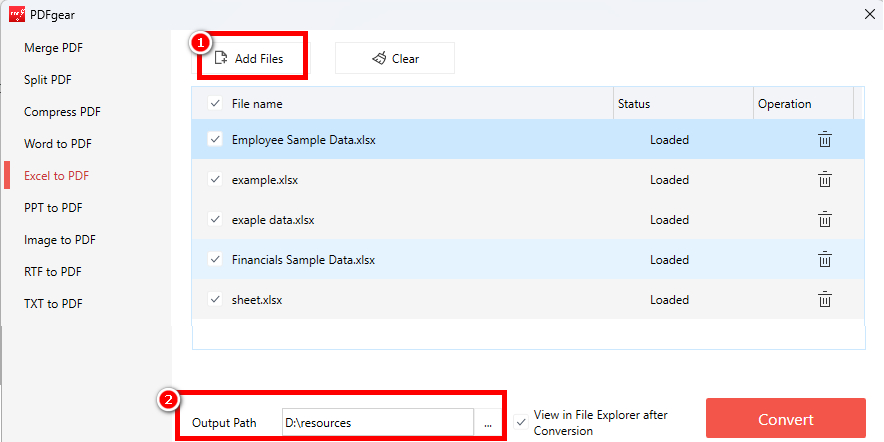Uncheck Employee Sample Data.xlsx checkbox
The height and width of the screenshot is (442, 884).
click(215, 140)
